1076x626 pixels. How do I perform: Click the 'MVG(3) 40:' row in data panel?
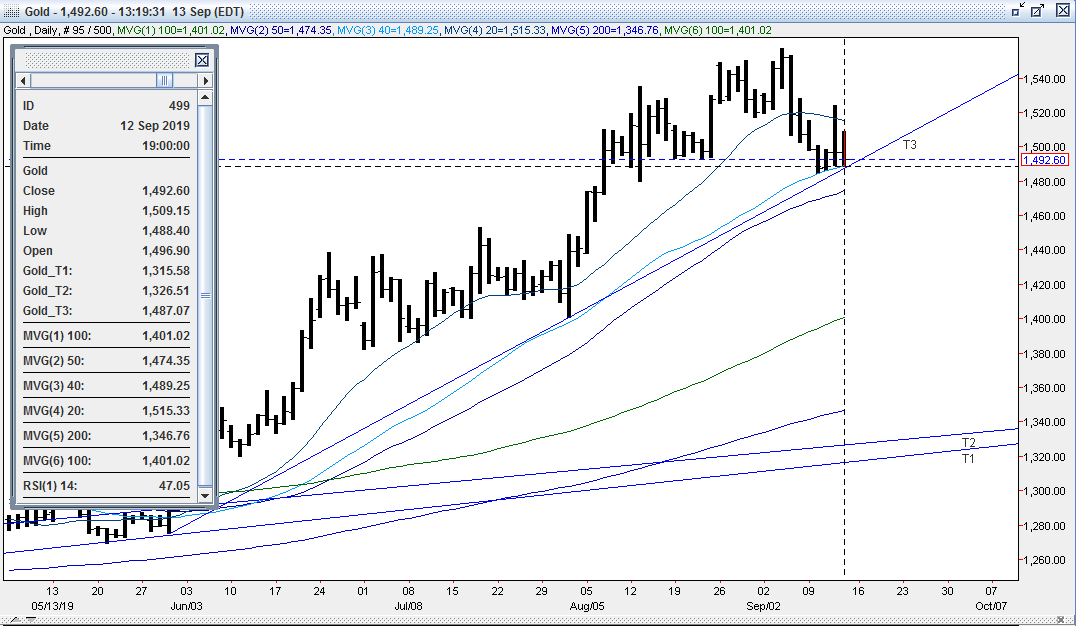click(x=106, y=386)
